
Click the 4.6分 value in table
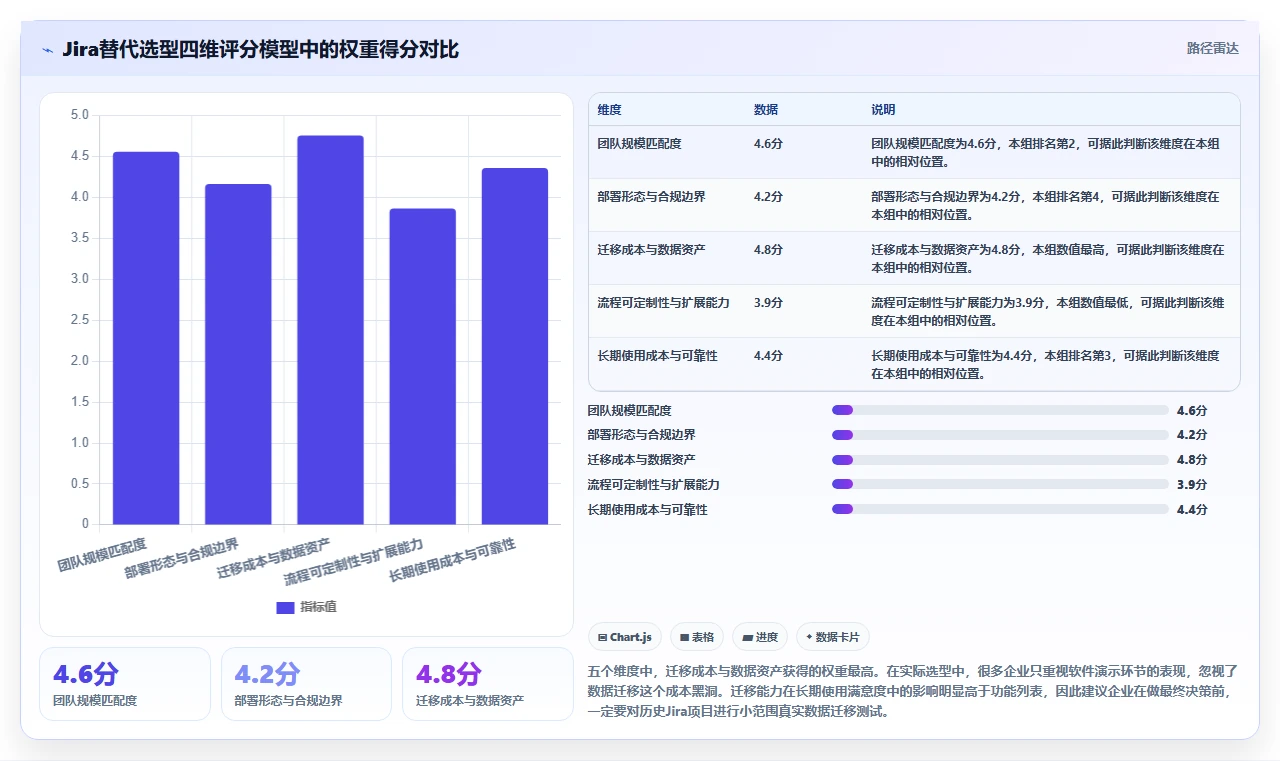coord(768,144)
